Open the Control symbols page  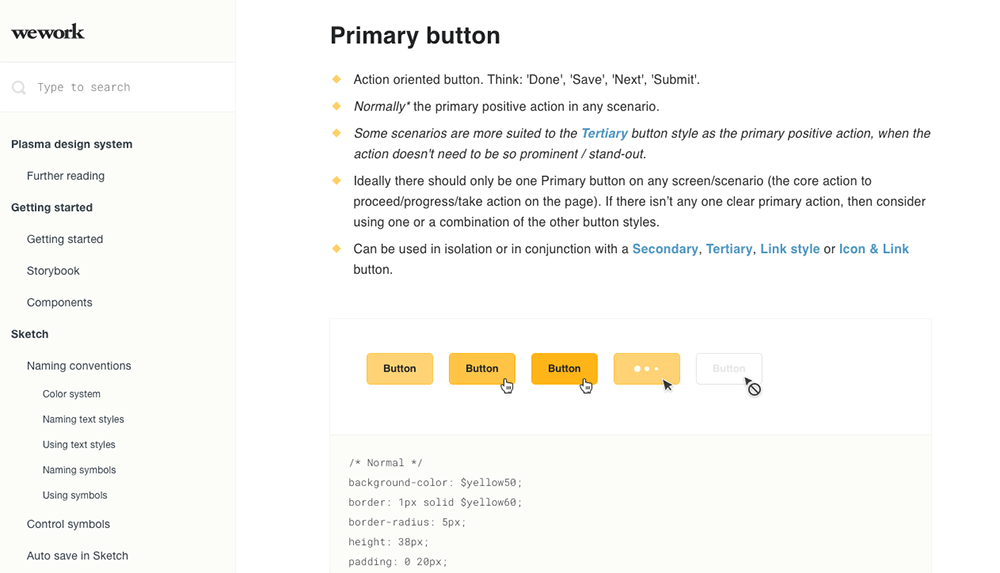point(68,524)
